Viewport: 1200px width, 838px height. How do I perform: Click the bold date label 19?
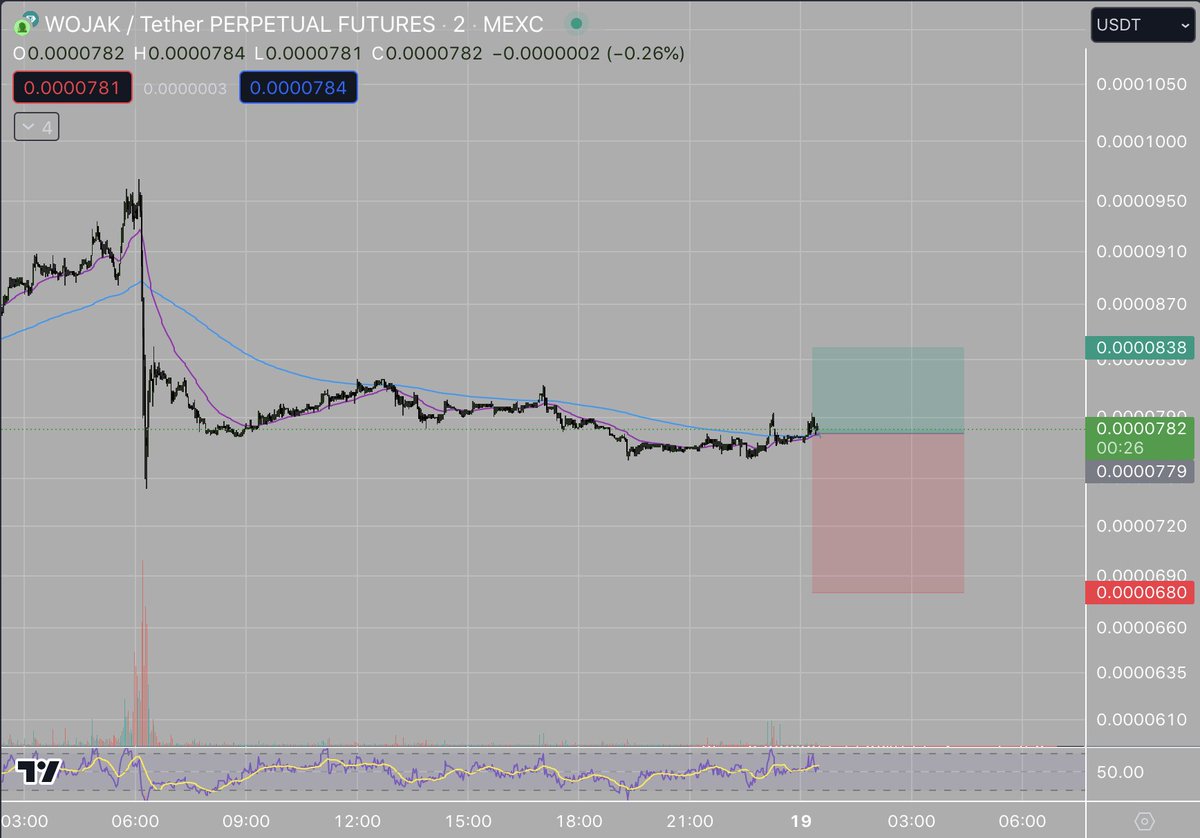(800, 820)
